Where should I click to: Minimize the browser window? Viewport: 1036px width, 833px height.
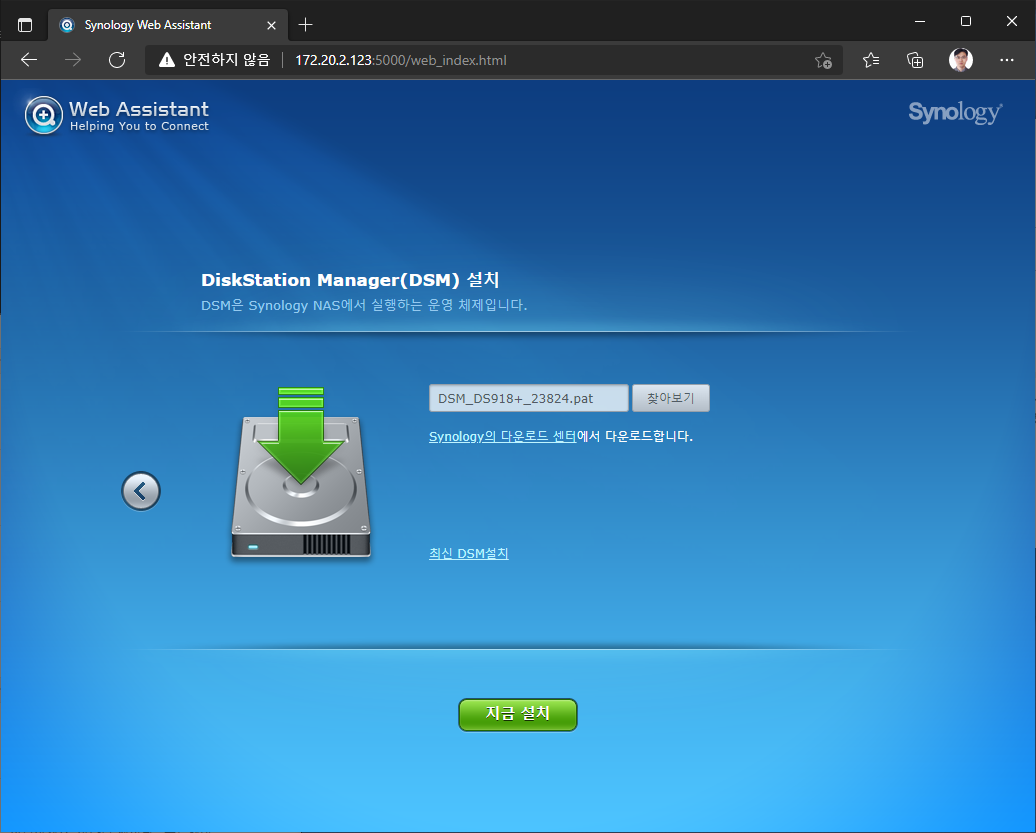920,22
